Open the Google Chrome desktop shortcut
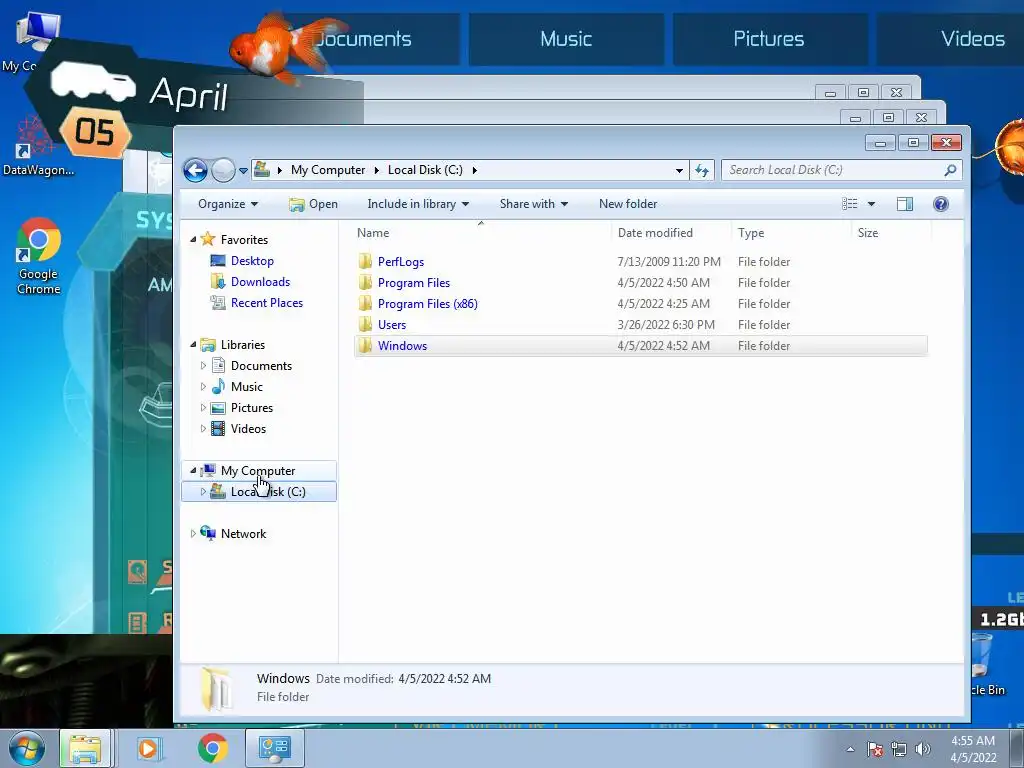 point(39,256)
